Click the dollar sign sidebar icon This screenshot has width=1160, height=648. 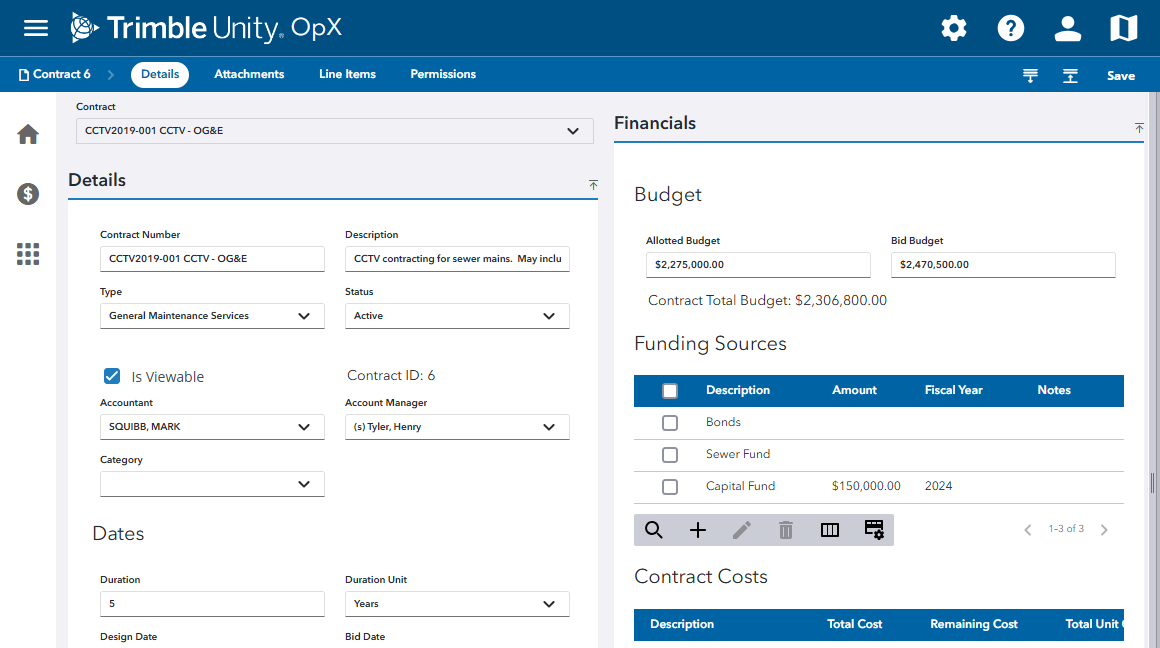point(28,194)
